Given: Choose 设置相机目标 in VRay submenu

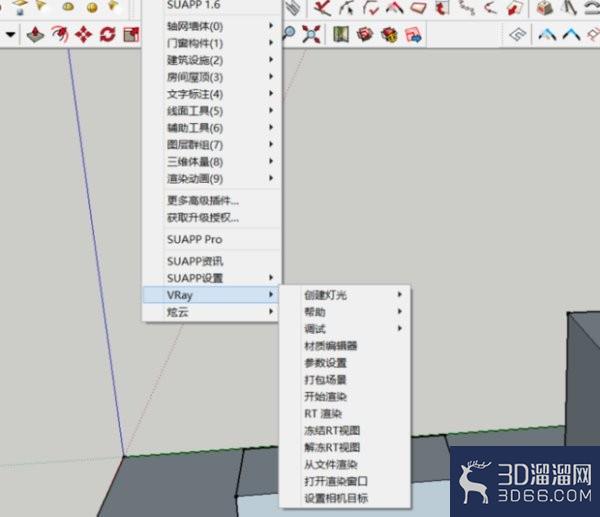Looking at the screenshot, I should (x=345, y=498).
